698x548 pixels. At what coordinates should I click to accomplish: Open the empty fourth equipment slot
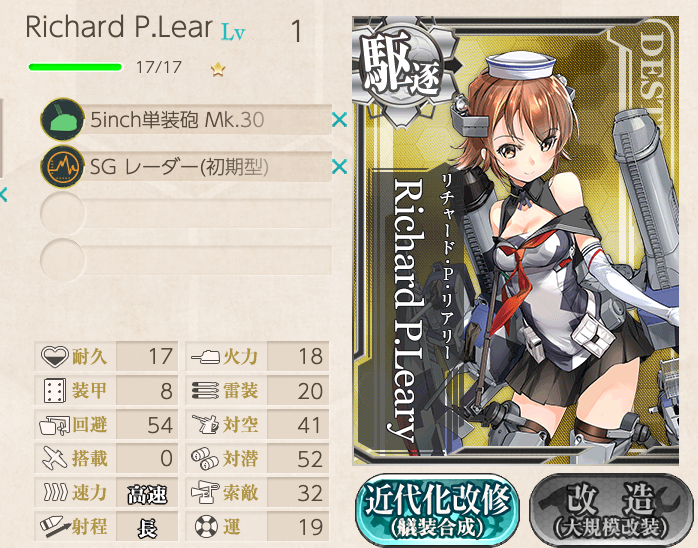(186, 260)
